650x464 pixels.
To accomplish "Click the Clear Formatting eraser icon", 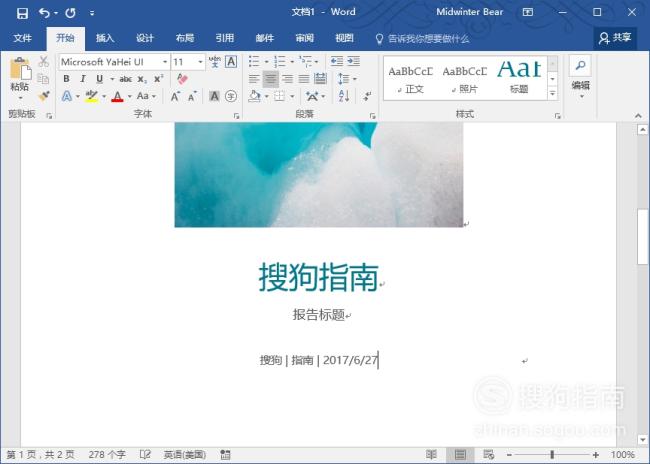I will click(182, 79).
